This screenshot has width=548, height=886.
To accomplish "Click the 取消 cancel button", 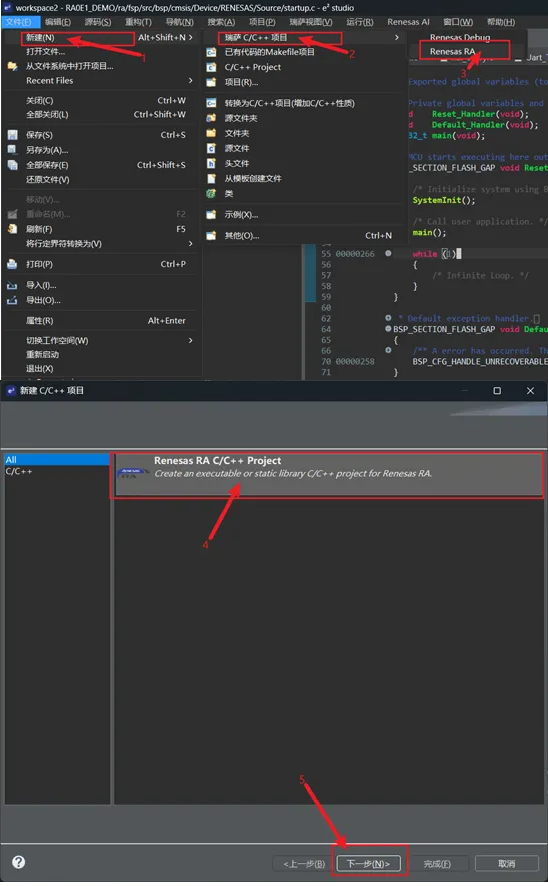I will pos(506,863).
